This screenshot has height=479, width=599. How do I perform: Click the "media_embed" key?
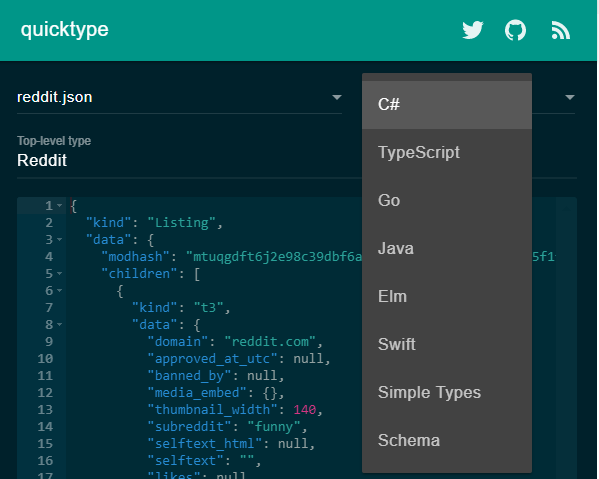pos(197,393)
